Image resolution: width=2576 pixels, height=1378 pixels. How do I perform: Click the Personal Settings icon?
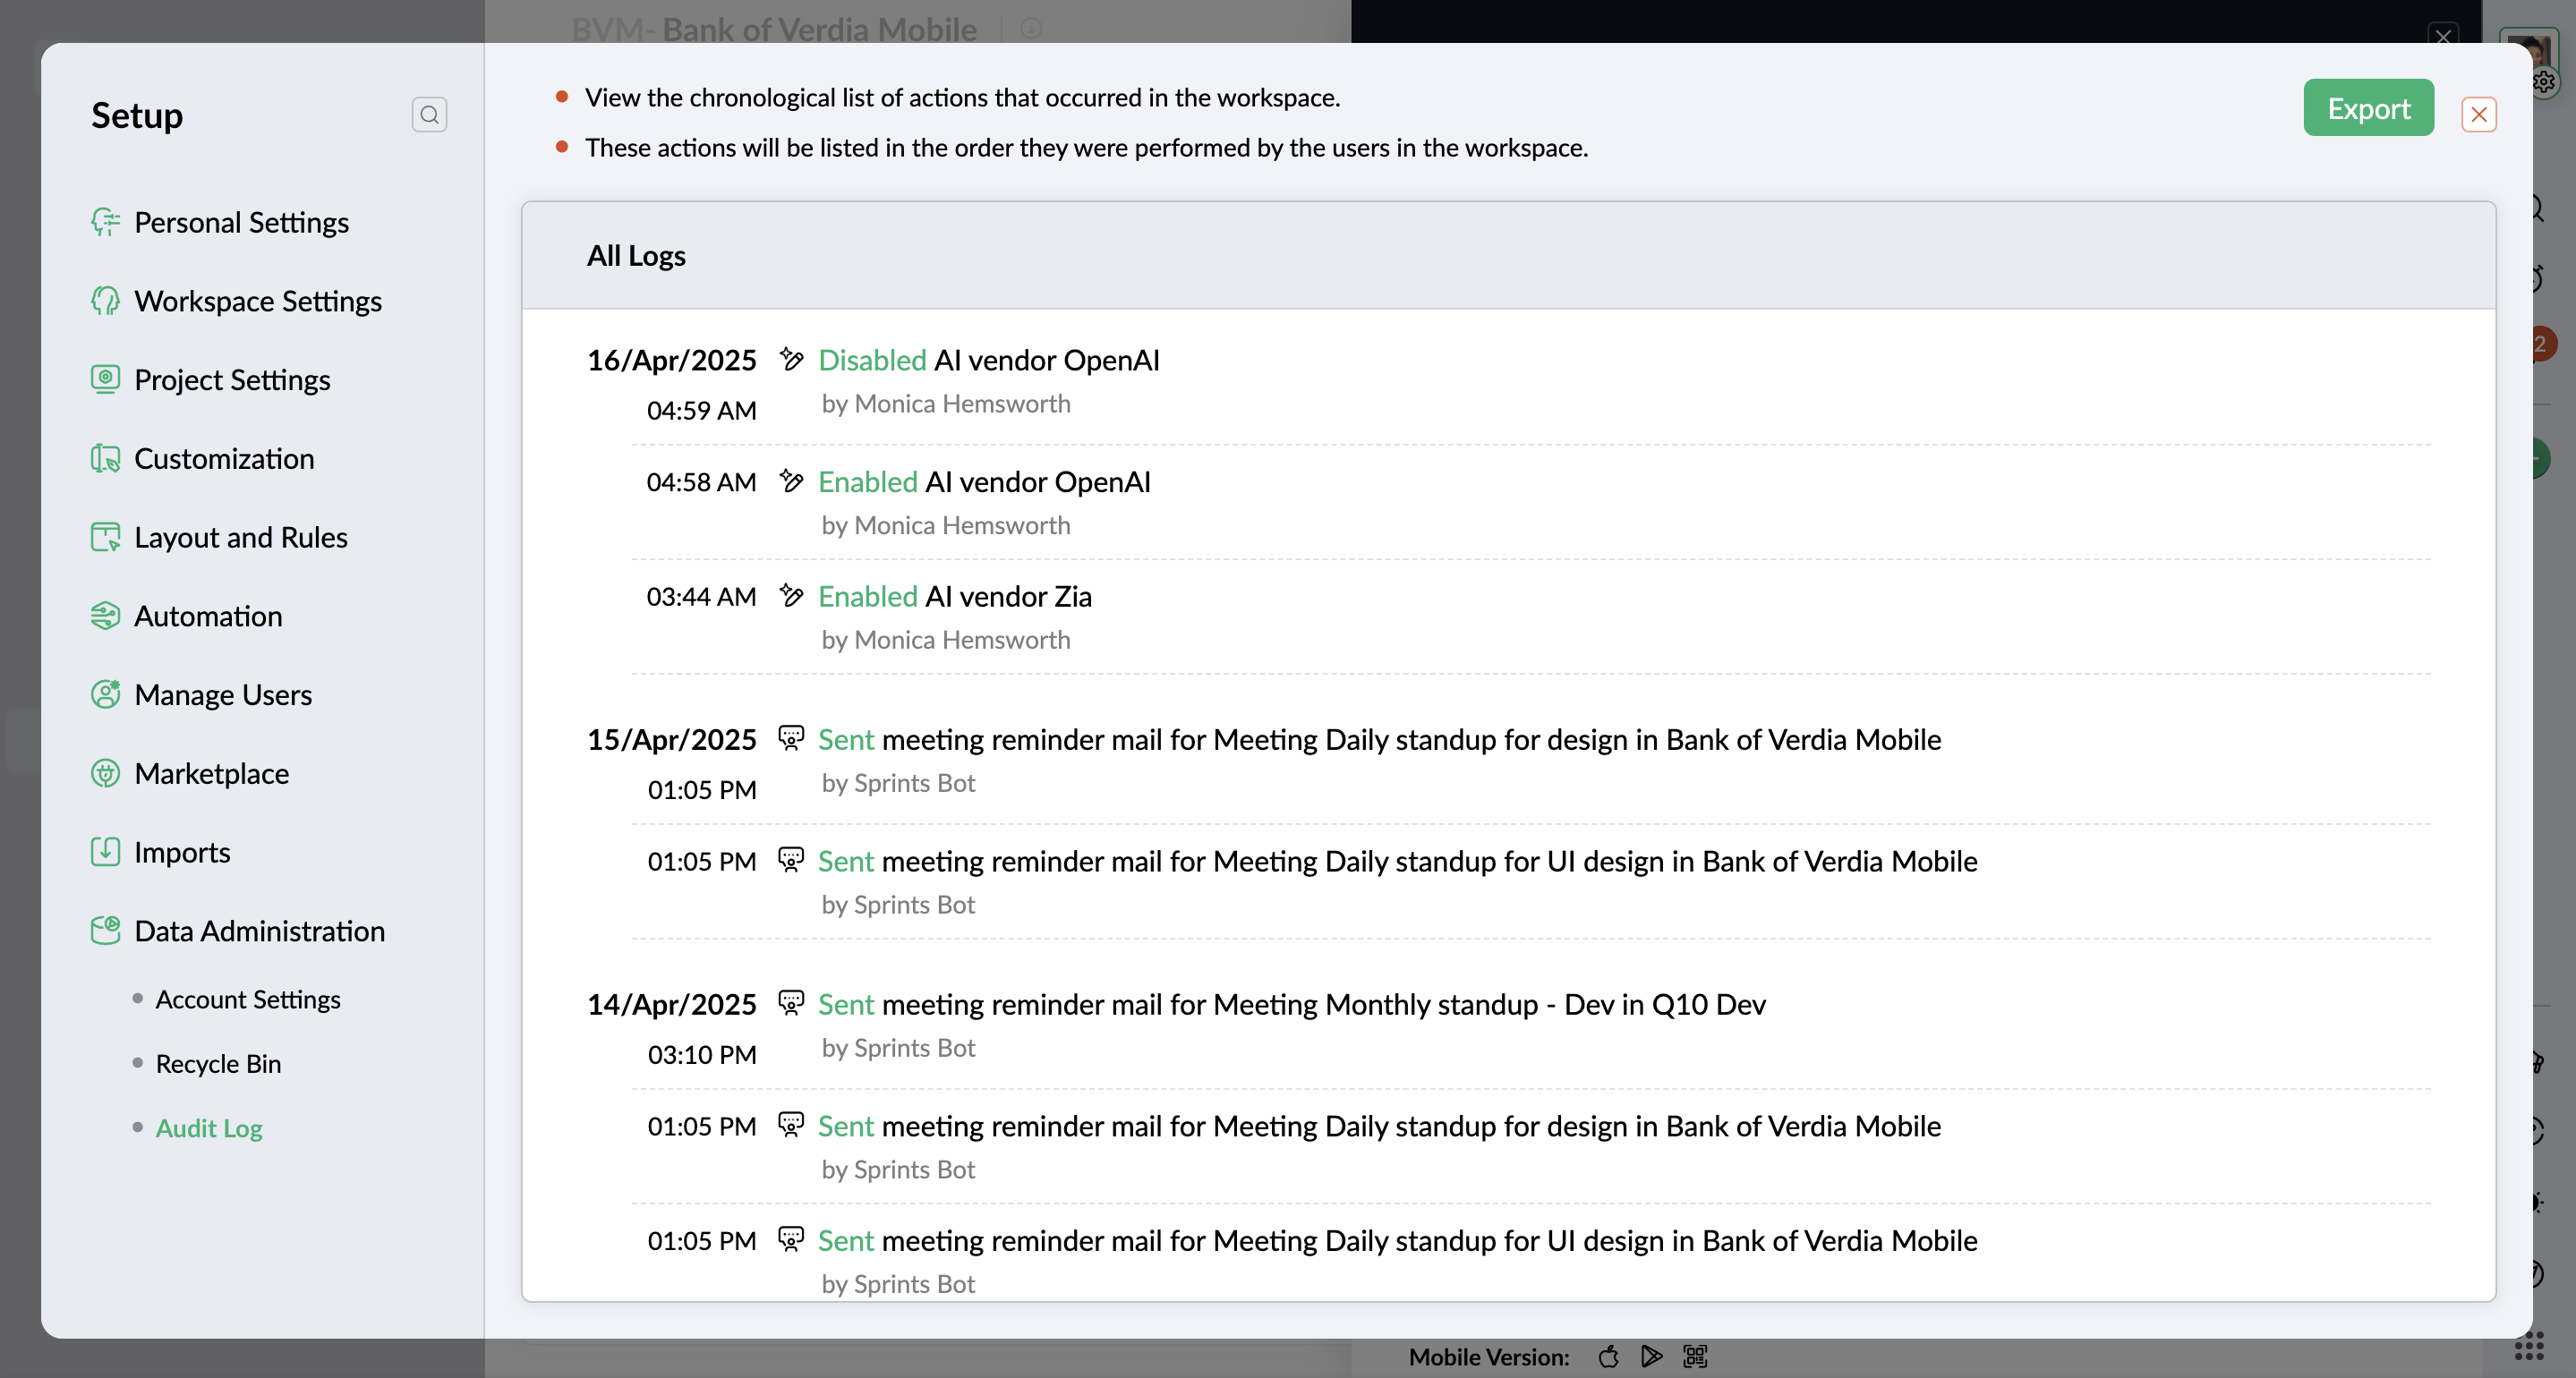(x=105, y=222)
